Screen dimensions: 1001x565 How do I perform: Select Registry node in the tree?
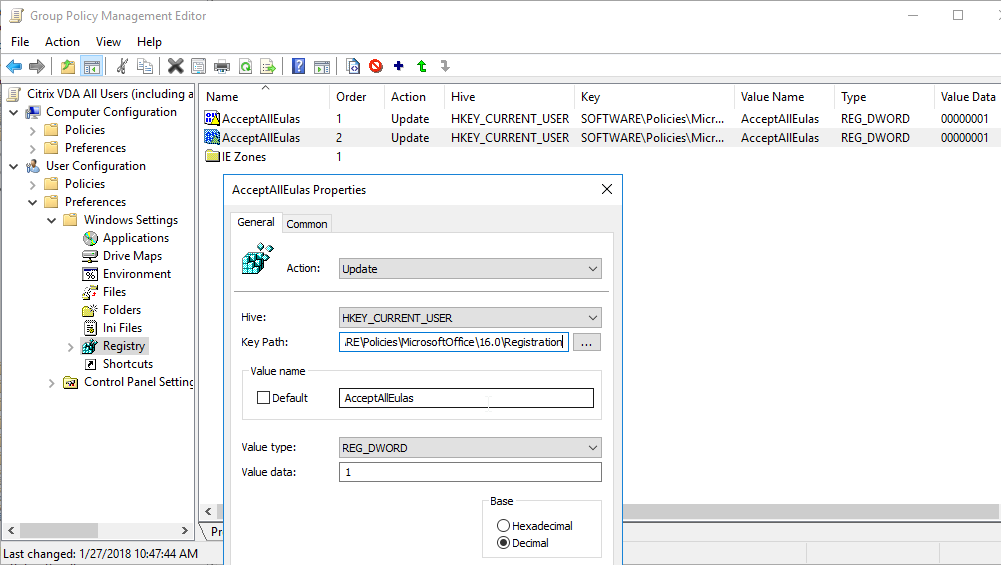tap(124, 345)
